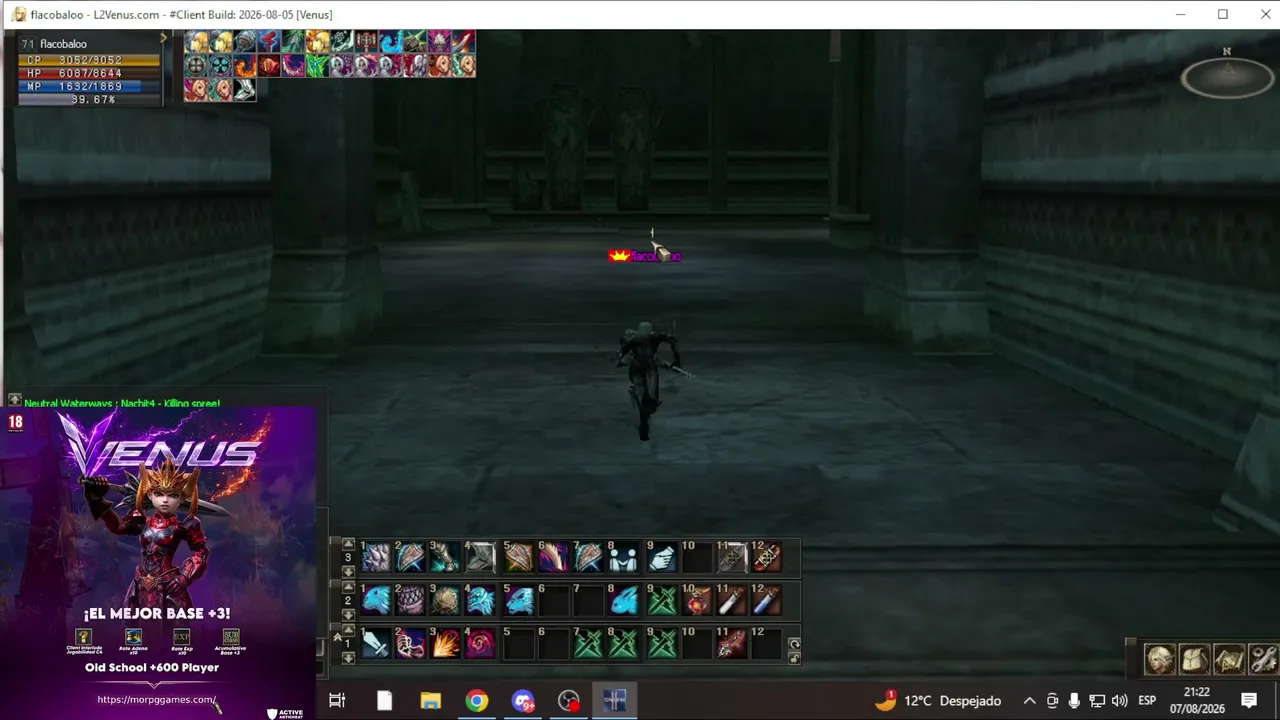Activate the blue beast skill in bar 2 slot 1
Viewport: 1280px width, 720px height.
click(376, 601)
